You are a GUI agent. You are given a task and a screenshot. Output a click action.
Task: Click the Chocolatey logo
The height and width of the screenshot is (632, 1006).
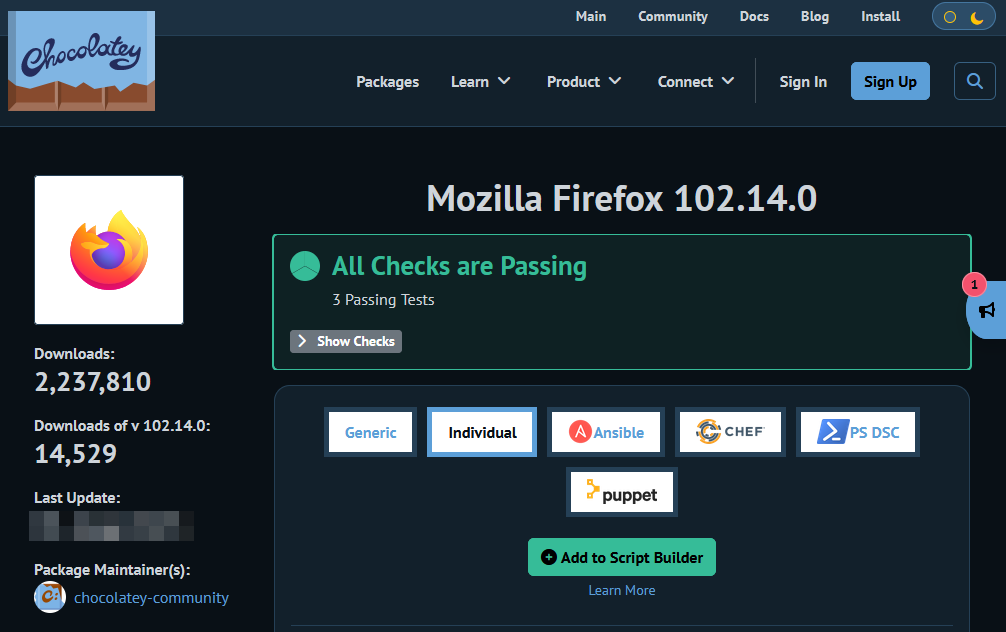pos(81,61)
